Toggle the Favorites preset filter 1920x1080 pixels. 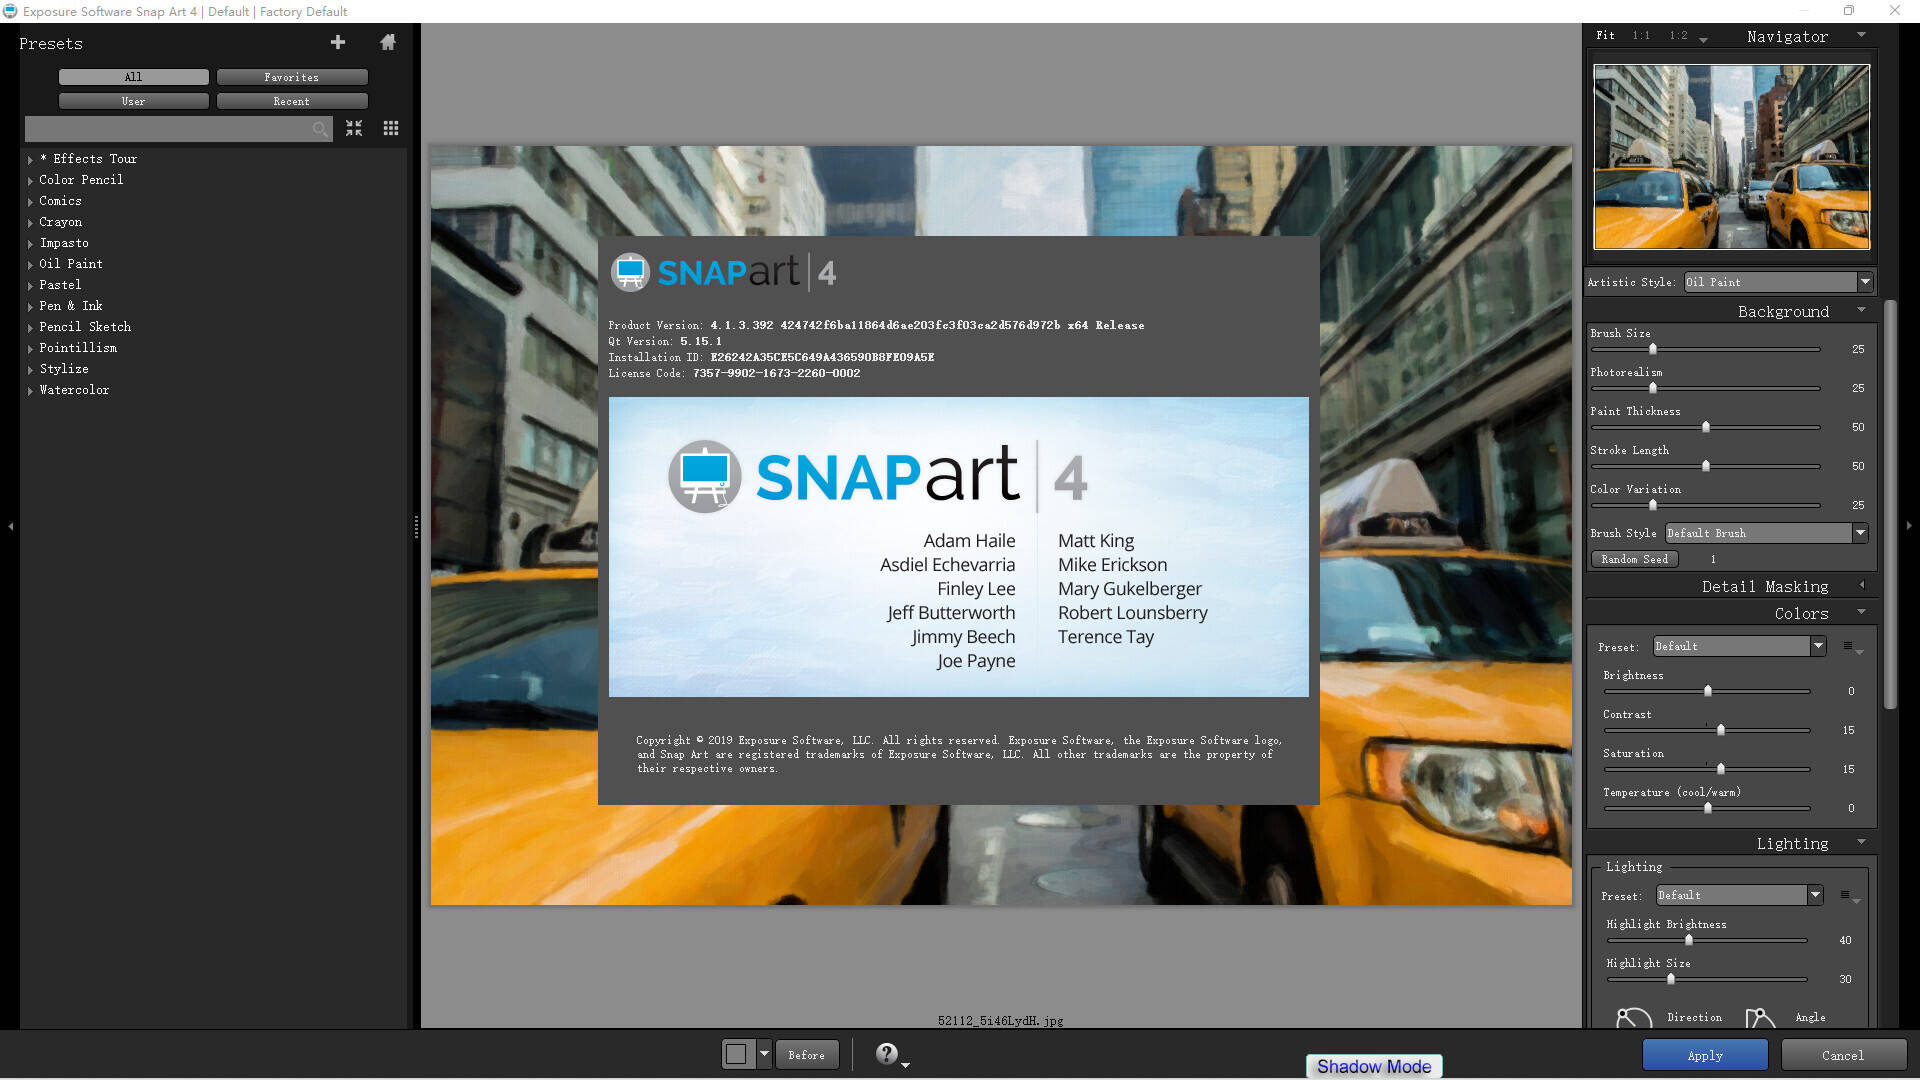[x=291, y=77]
